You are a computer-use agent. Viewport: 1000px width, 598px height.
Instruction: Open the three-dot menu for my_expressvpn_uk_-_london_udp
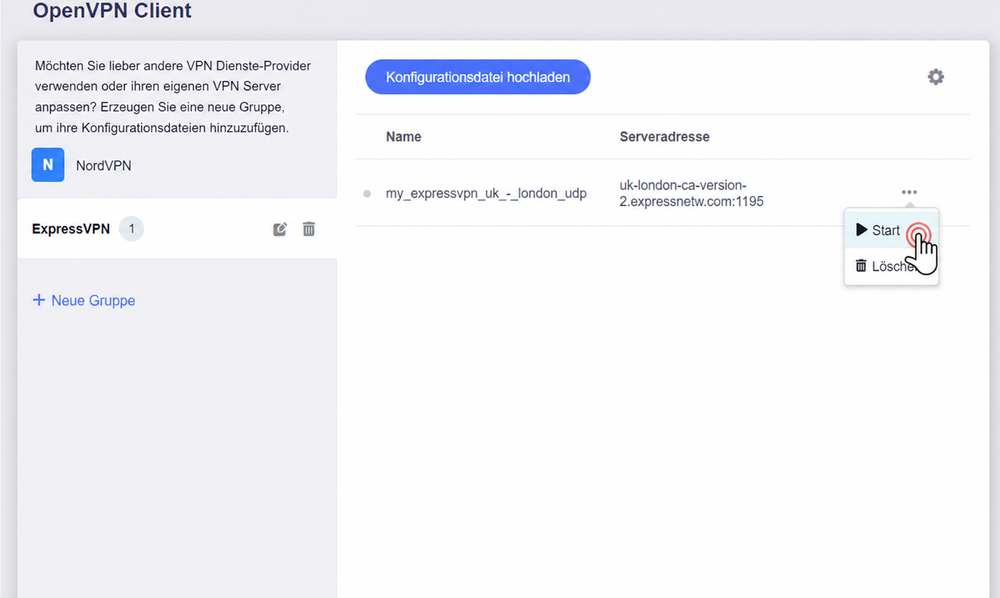click(909, 192)
